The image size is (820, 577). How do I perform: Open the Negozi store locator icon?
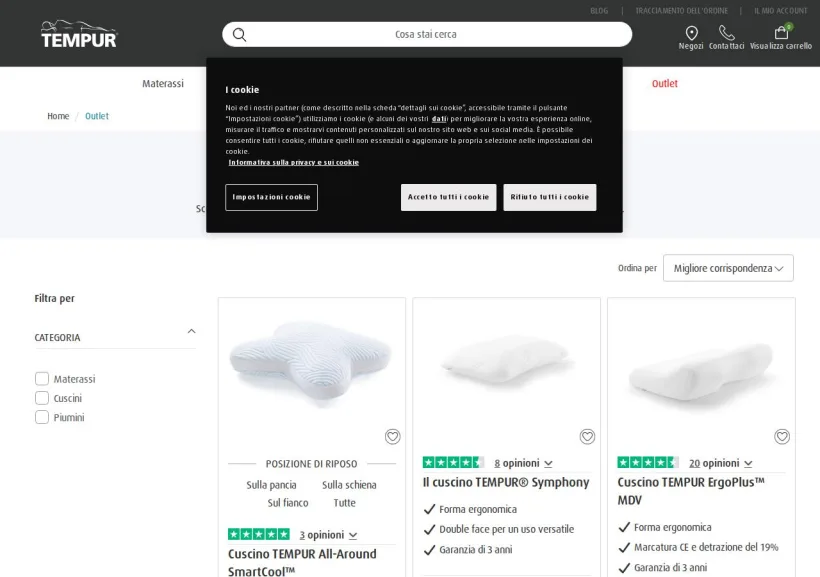click(x=691, y=33)
